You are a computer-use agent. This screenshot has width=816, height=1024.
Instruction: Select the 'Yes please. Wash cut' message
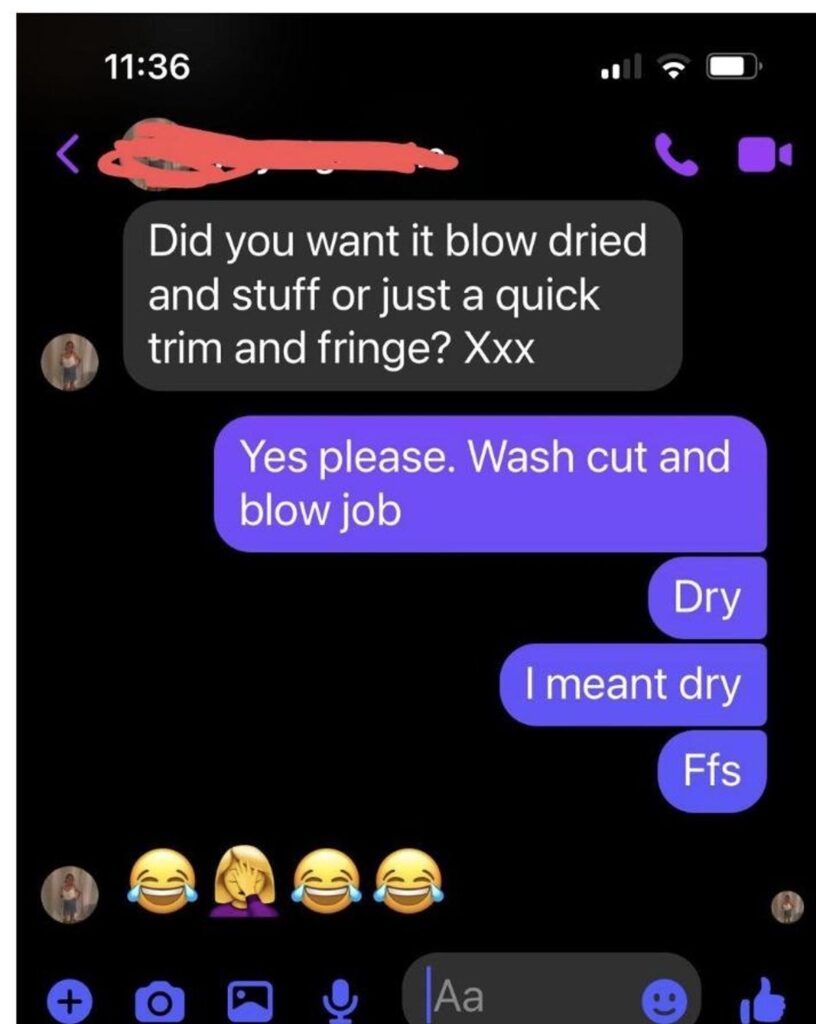490,484
